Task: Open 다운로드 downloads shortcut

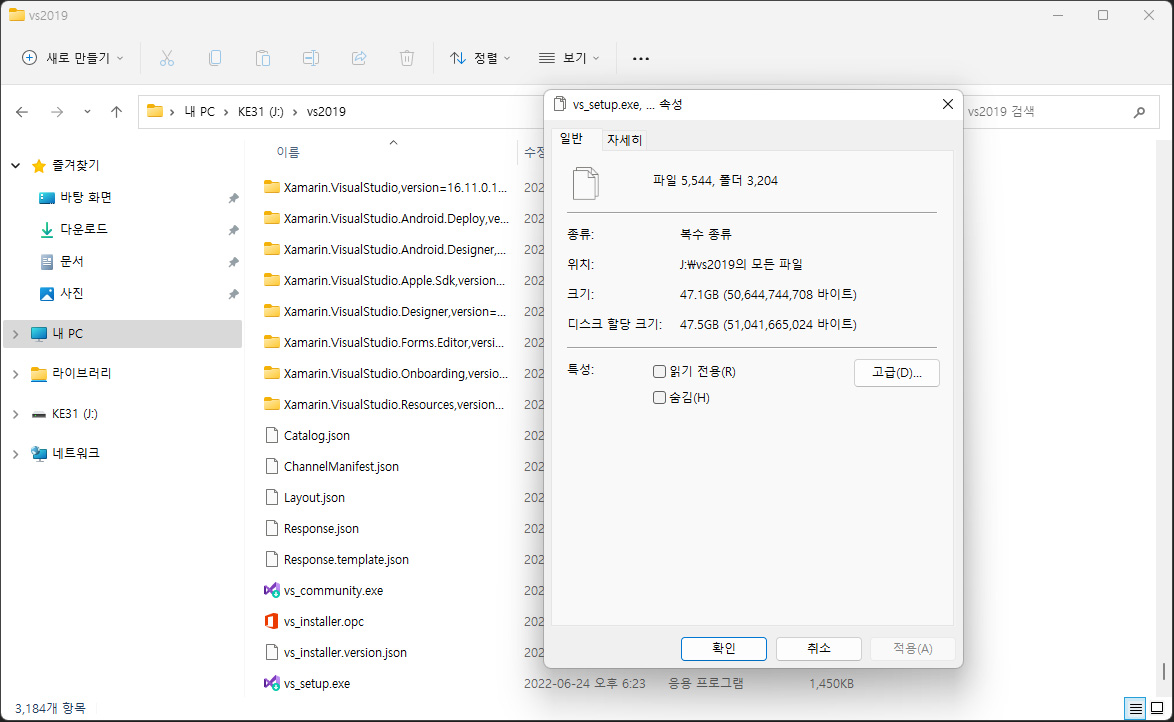Action: 73,229
